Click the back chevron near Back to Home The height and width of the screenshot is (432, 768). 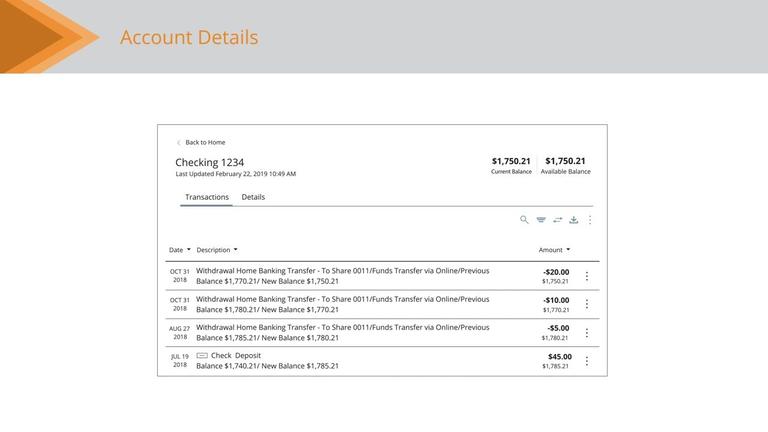pos(179,143)
